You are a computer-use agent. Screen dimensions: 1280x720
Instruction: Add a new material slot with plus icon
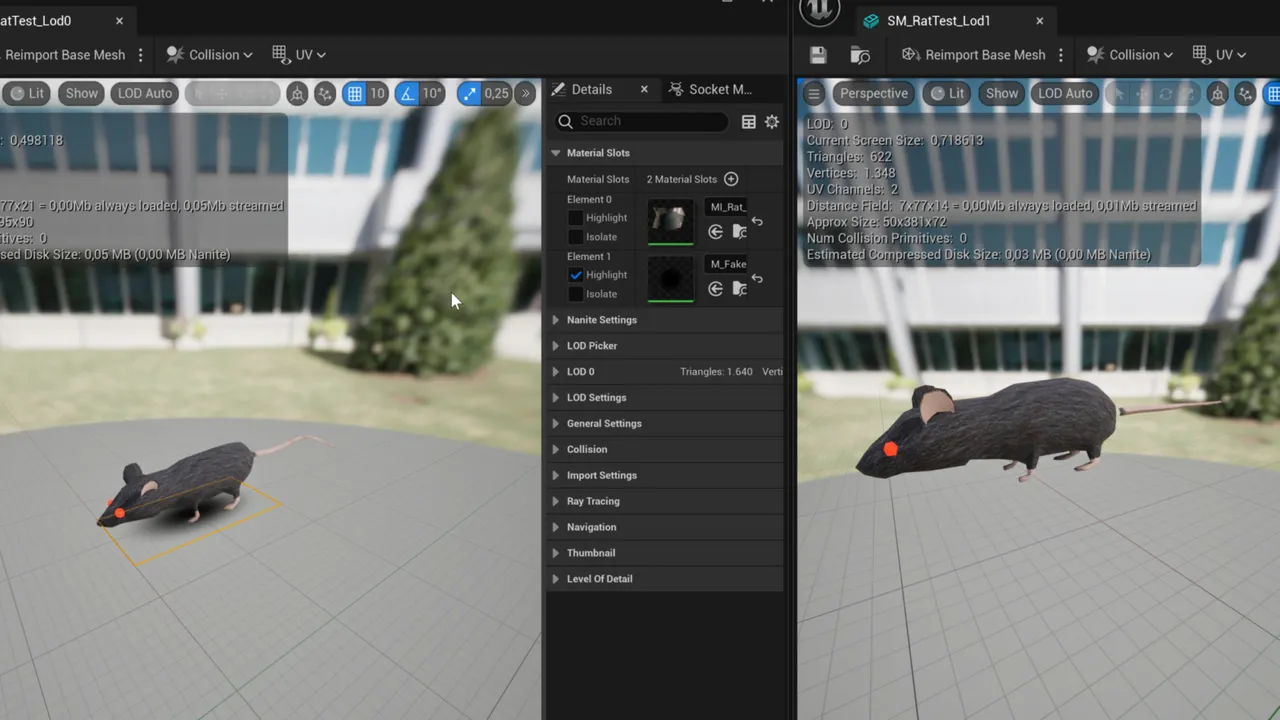[730, 179]
